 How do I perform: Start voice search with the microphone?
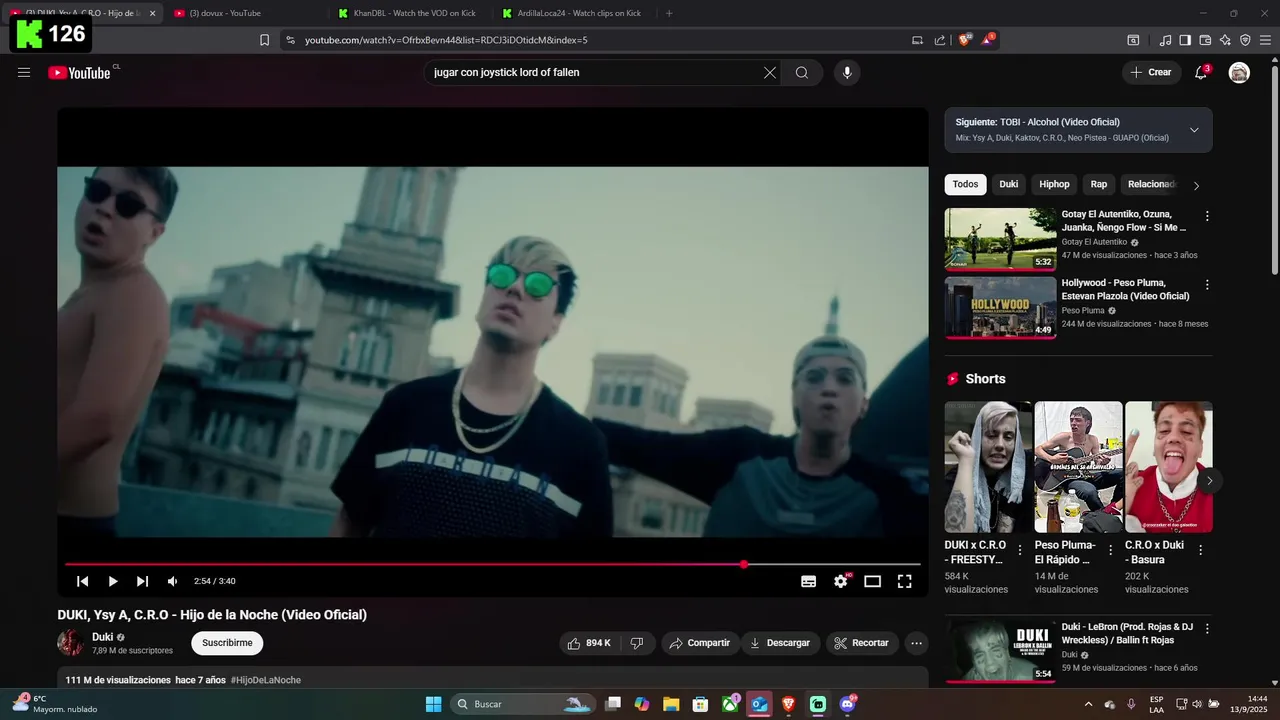click(847, 72)
